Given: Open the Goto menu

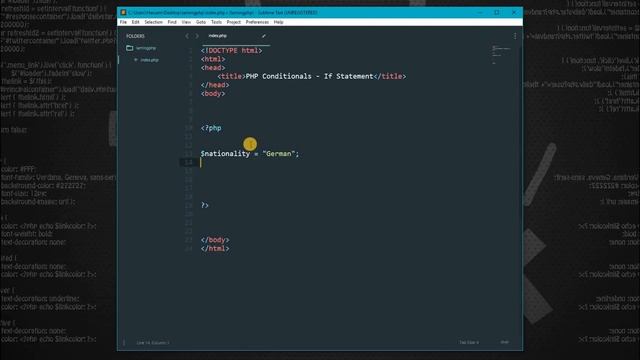Looking at the screenshot, I should click(x=201, y=22).
